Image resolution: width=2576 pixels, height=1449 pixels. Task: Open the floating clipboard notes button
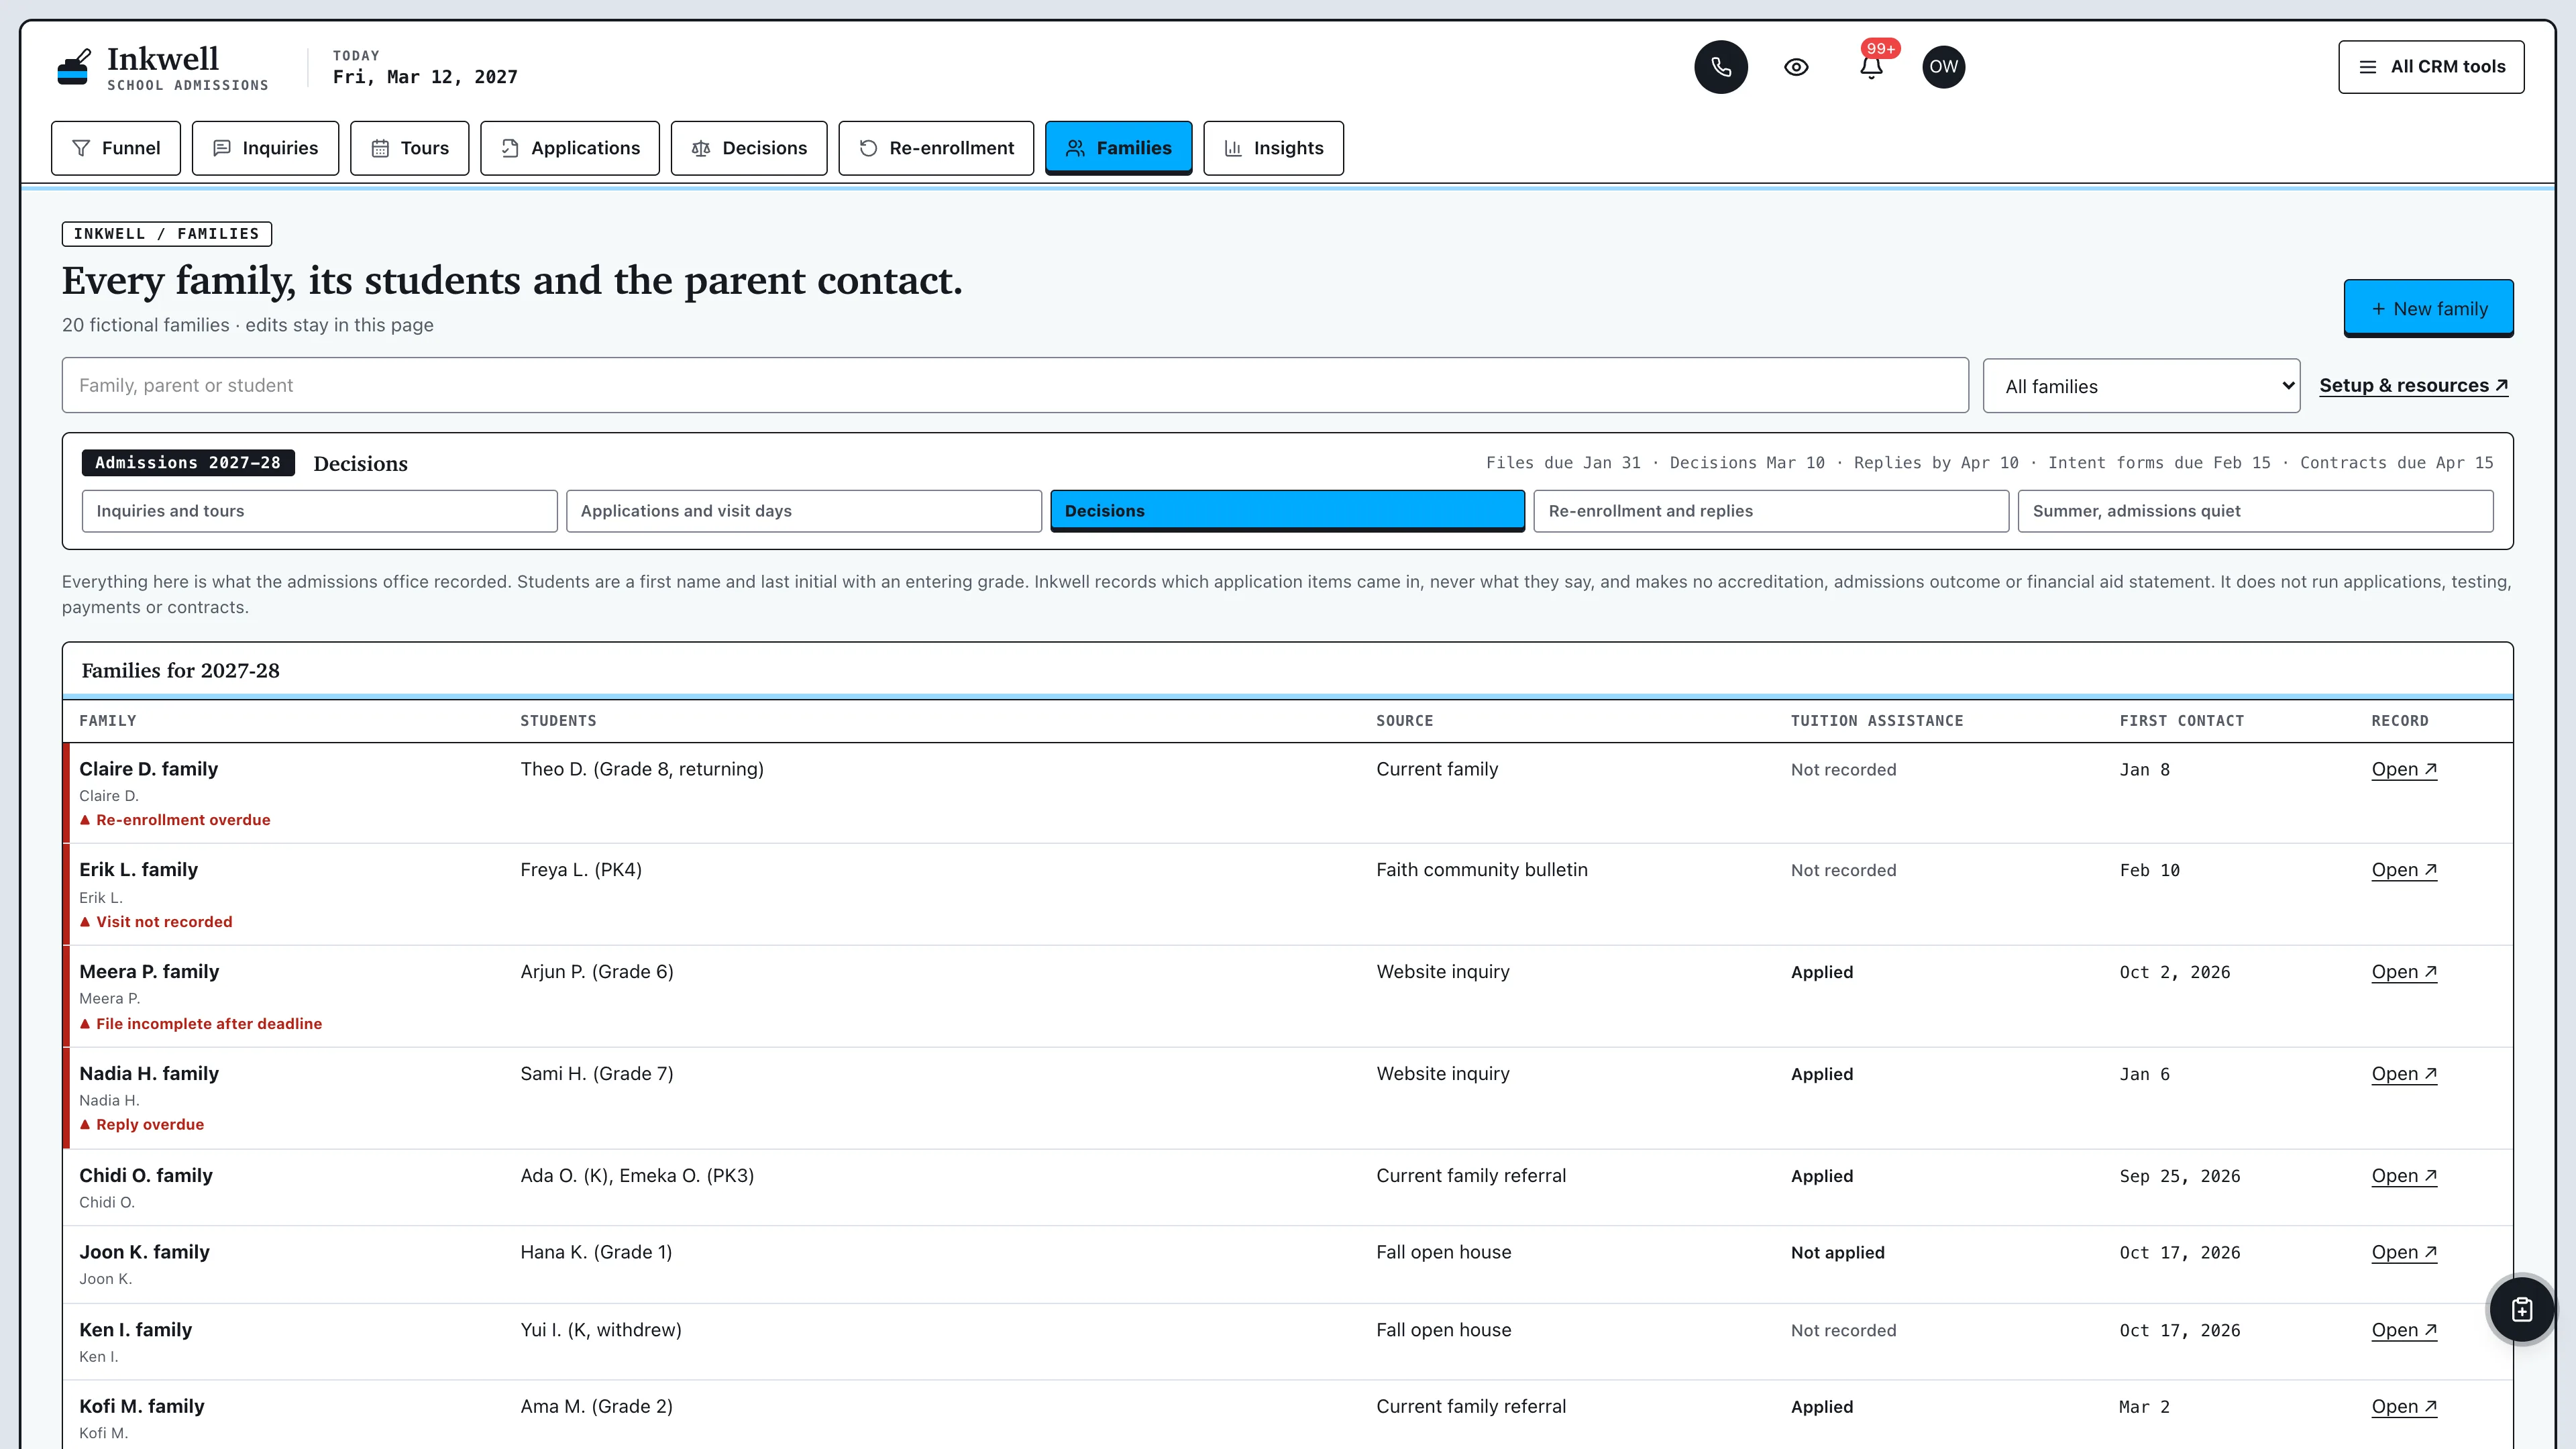tap(2521, 1309)
